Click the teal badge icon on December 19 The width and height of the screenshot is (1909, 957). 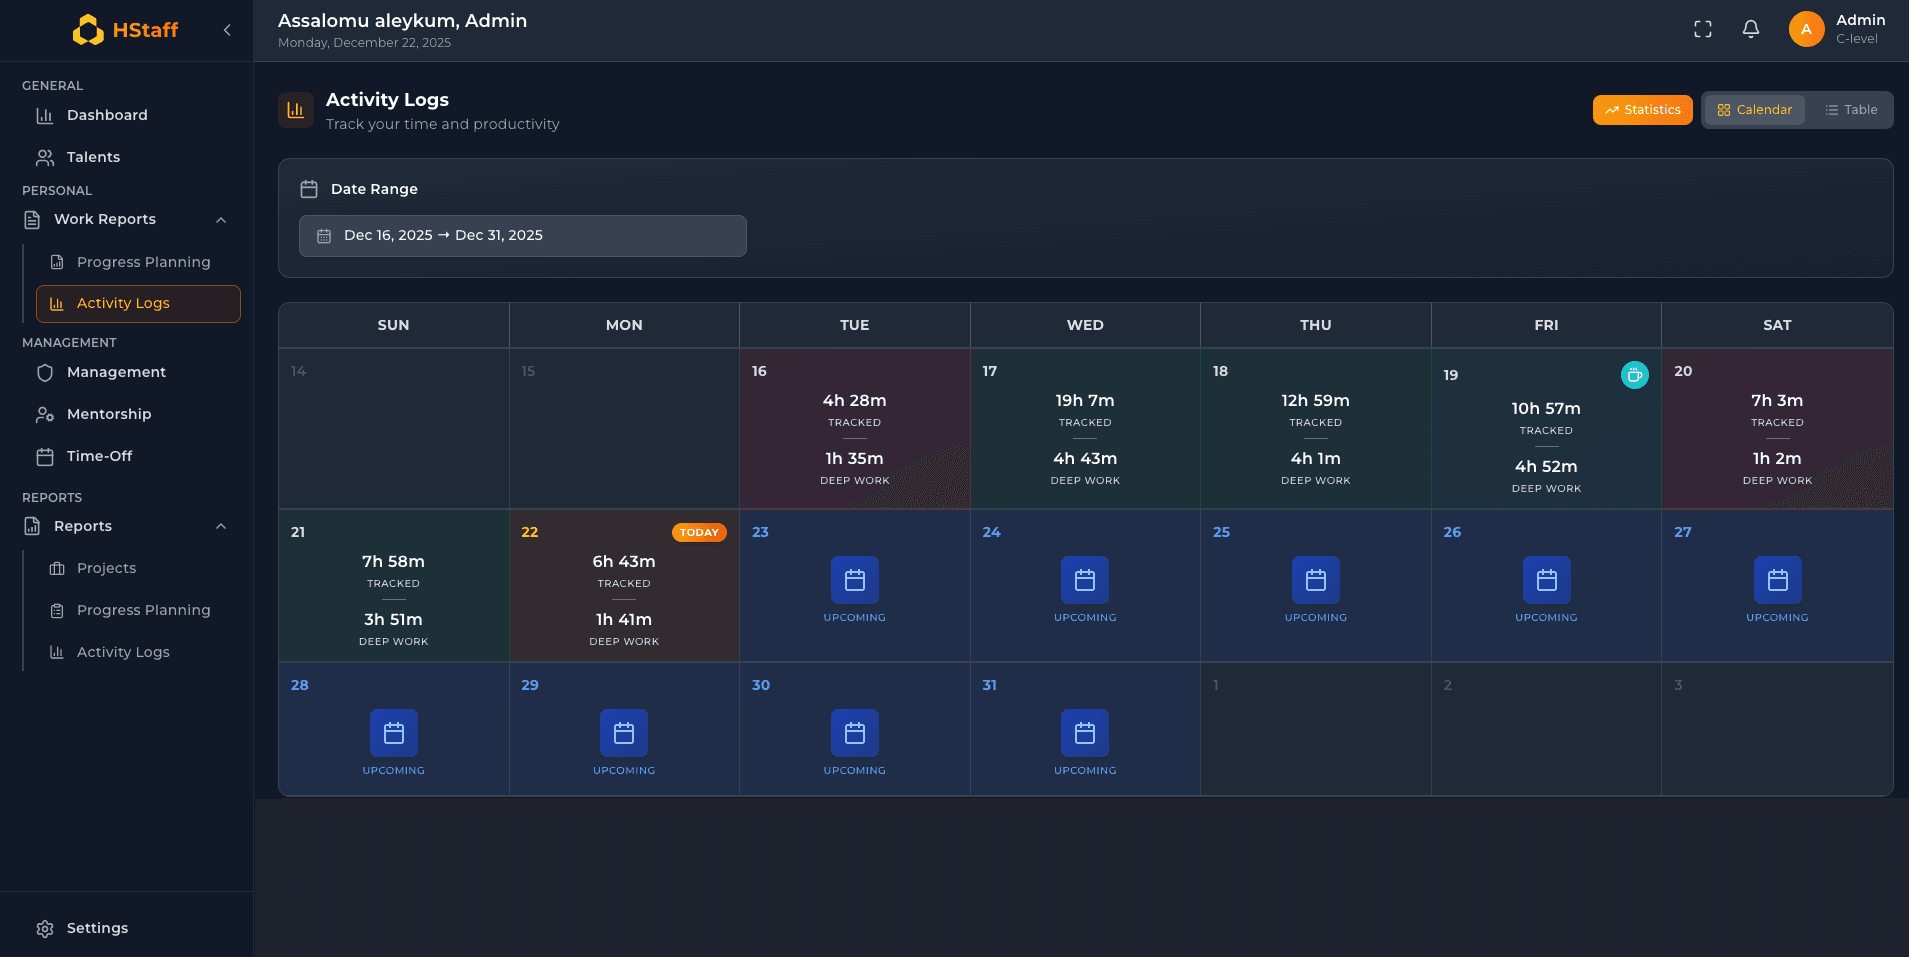click(x=1634, y=375)
